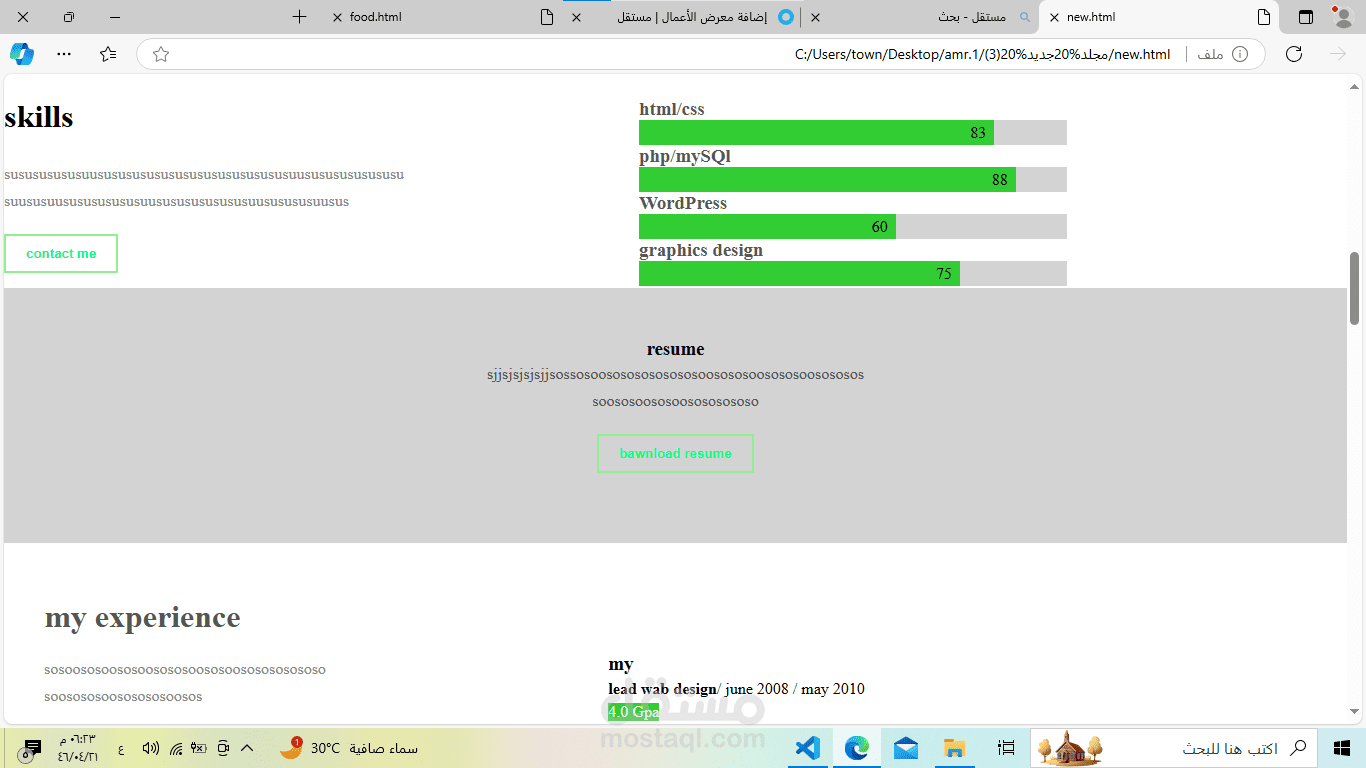This screenshot has height=768, width=1366.
Task: Click the address bar URL
Action: tap(982, 54)
